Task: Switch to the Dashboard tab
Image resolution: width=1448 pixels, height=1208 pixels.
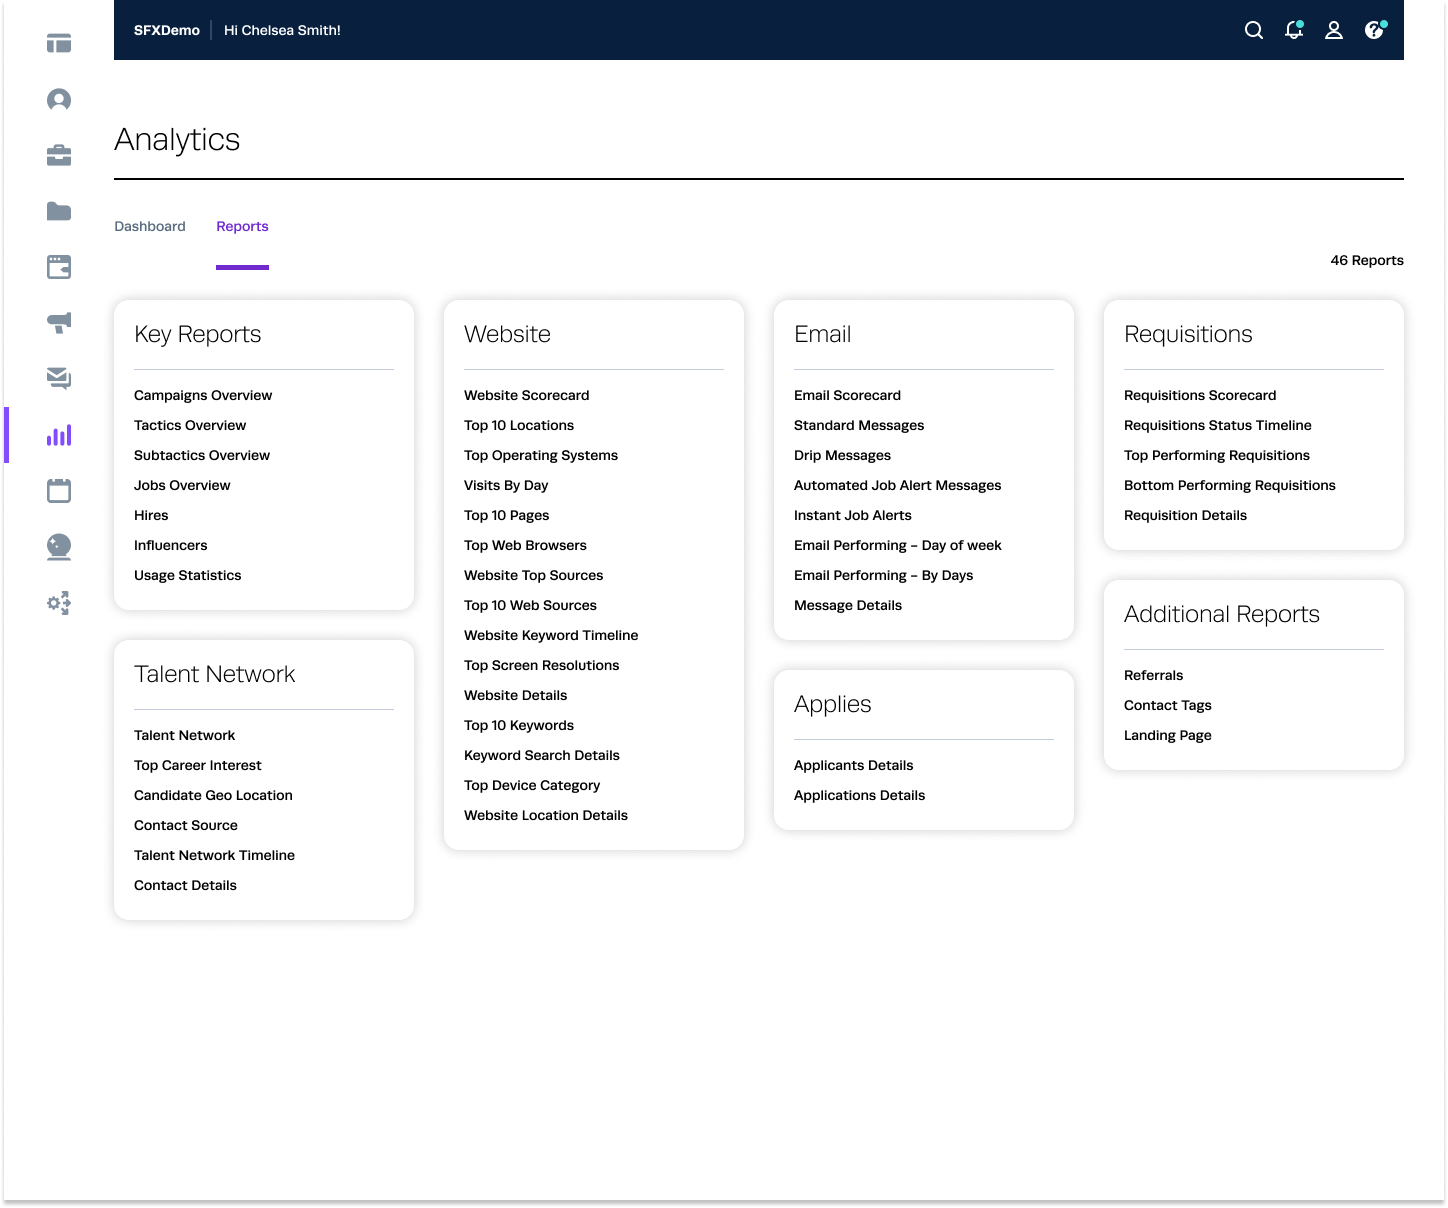Action: (150, 226)
